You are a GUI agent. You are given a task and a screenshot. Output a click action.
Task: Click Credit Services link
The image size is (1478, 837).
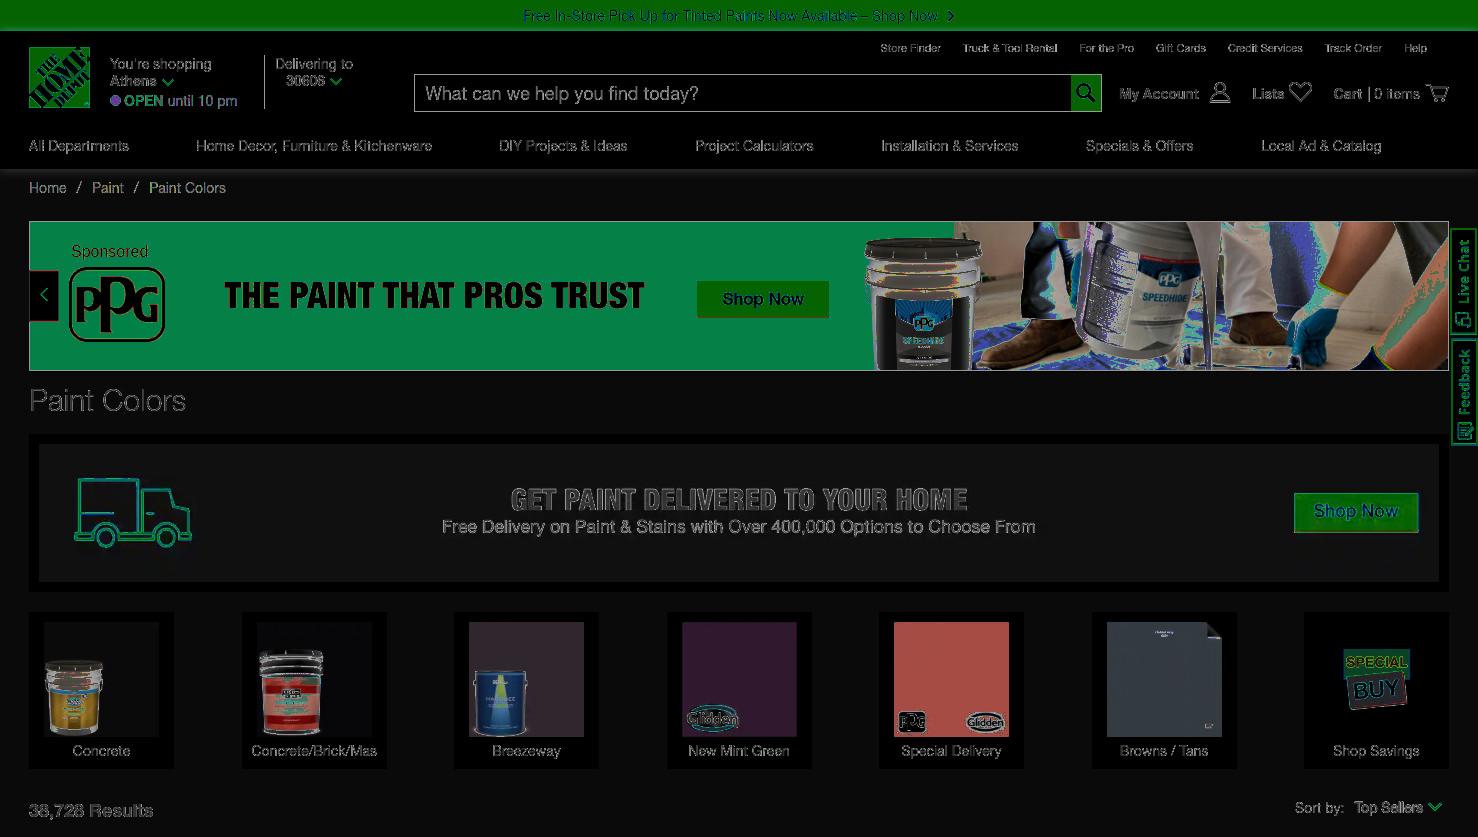pyautogui.click(x=1265, y=48)
